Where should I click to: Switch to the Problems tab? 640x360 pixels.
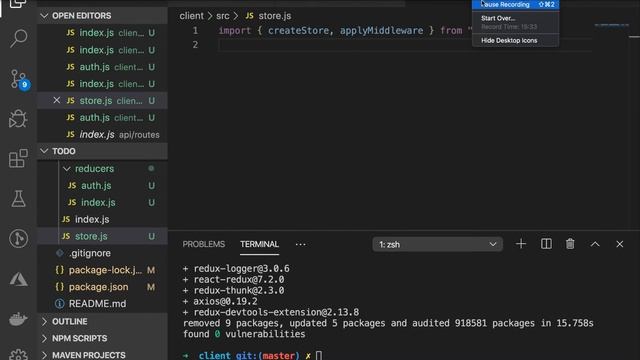tap(204, 244)
